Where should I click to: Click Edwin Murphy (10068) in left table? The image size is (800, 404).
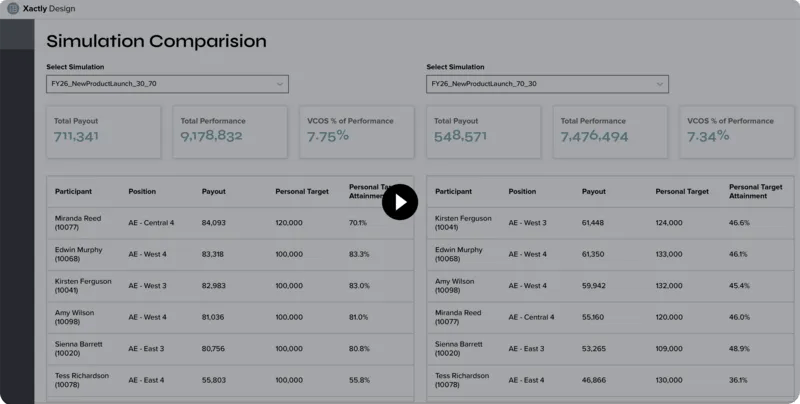(79, 254)
